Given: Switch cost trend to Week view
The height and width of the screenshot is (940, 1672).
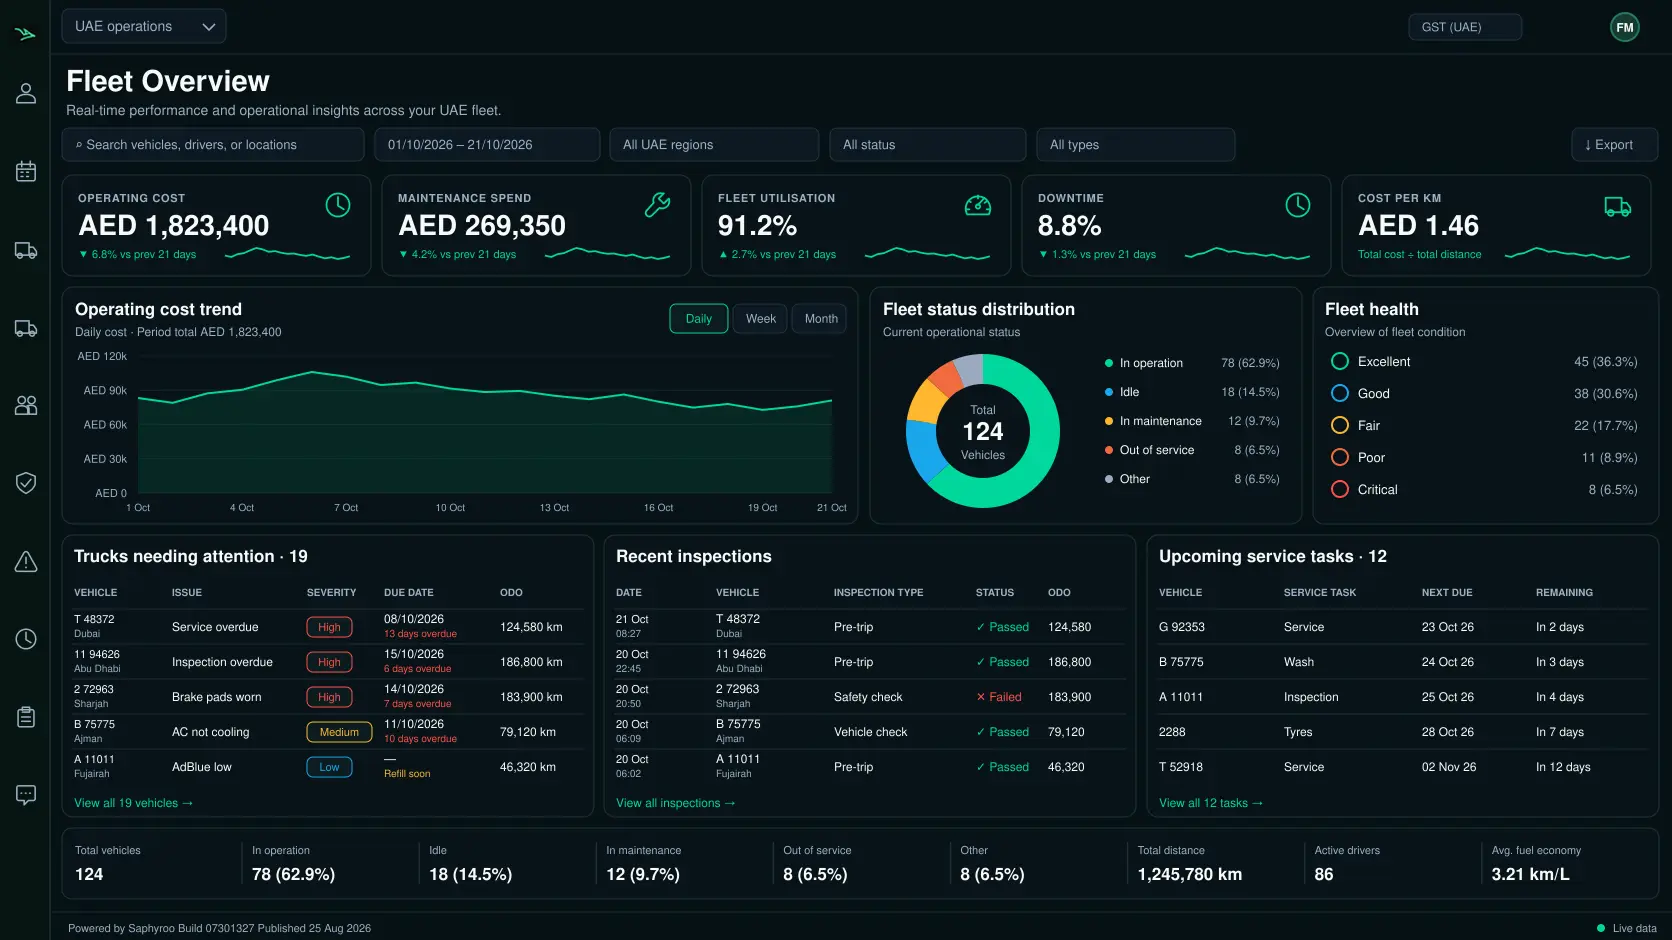Looking at the screenshot, I should tap(760, 319).
